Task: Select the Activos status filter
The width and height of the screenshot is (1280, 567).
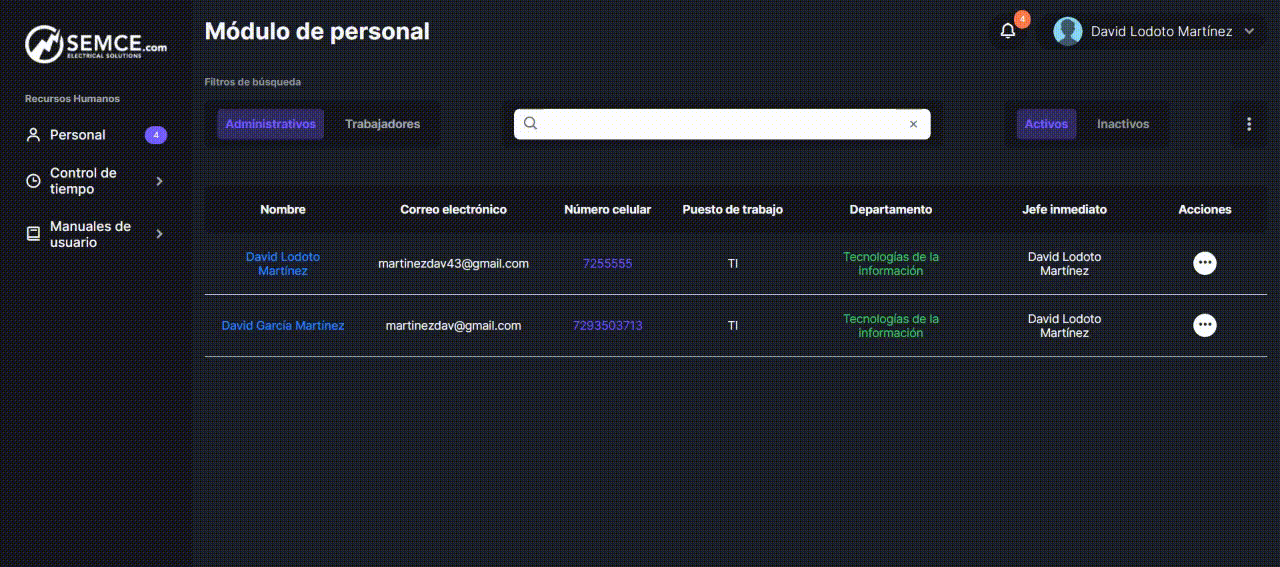Action: (x=1046, y=124)
